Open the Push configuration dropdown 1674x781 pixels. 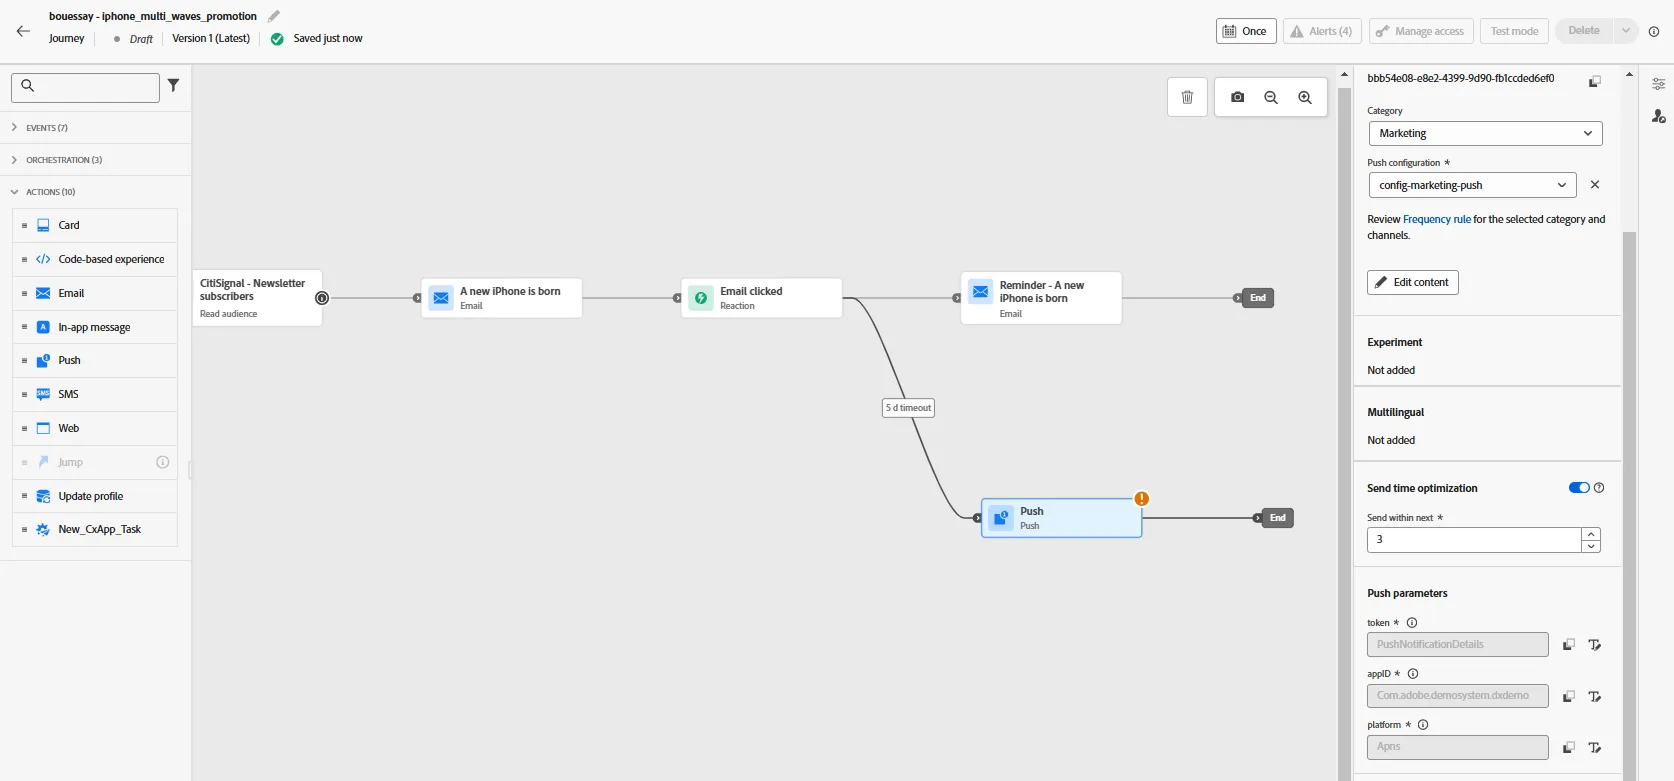coord(1472,185)
